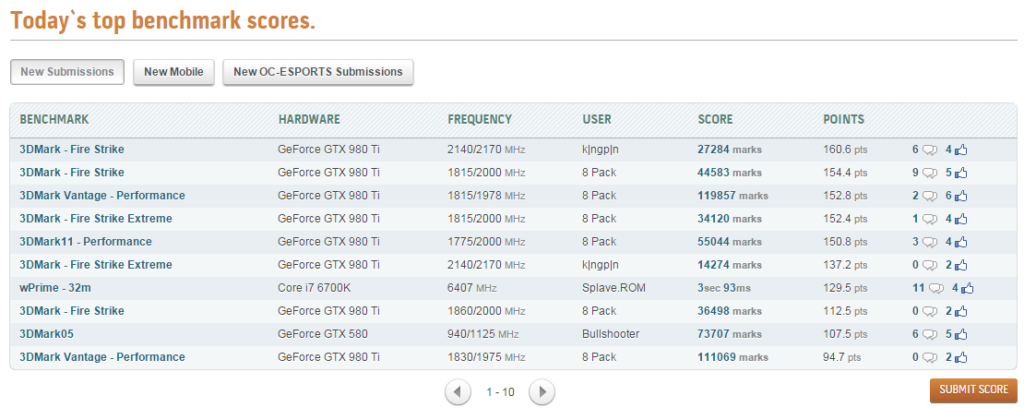Open comments on 44583 marks Fire Strike
This screenshot has height=408, width=1024.
click(929, 173)
